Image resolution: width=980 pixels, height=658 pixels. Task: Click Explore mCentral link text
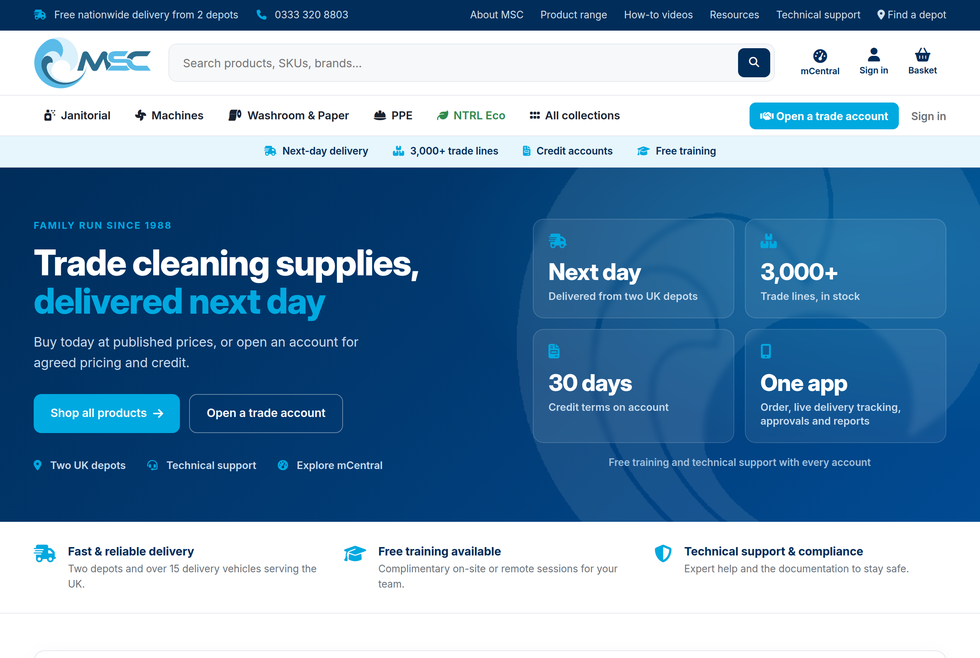coord(339,465)
